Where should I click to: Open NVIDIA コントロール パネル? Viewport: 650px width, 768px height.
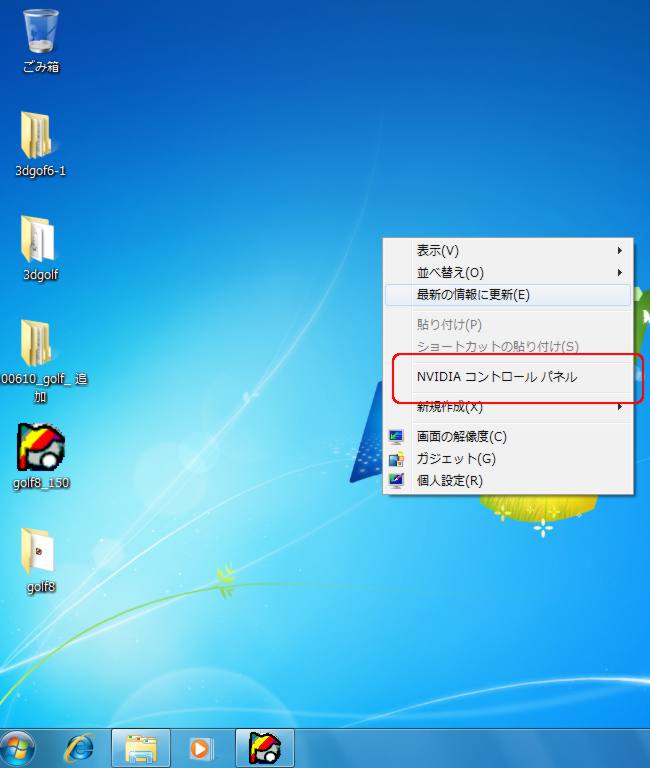[508, 377]
